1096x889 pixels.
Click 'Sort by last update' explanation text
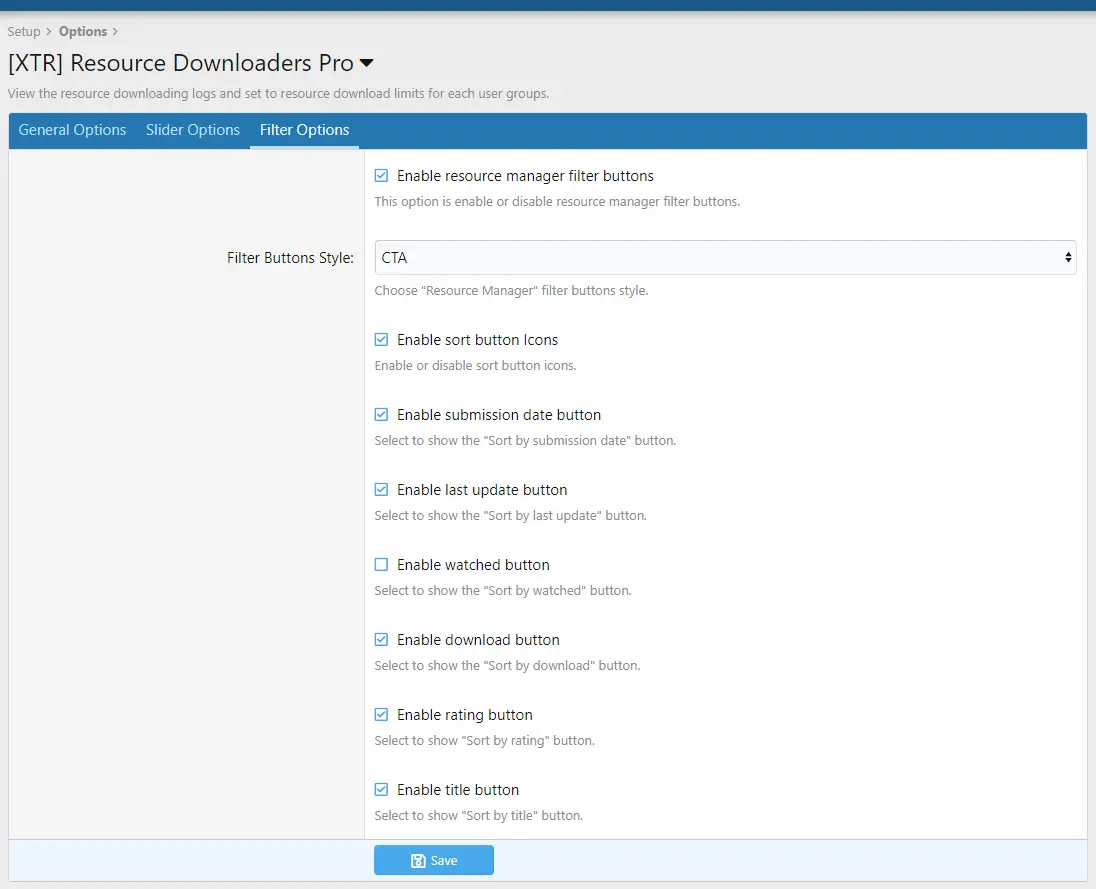click(x=510, y=516)
